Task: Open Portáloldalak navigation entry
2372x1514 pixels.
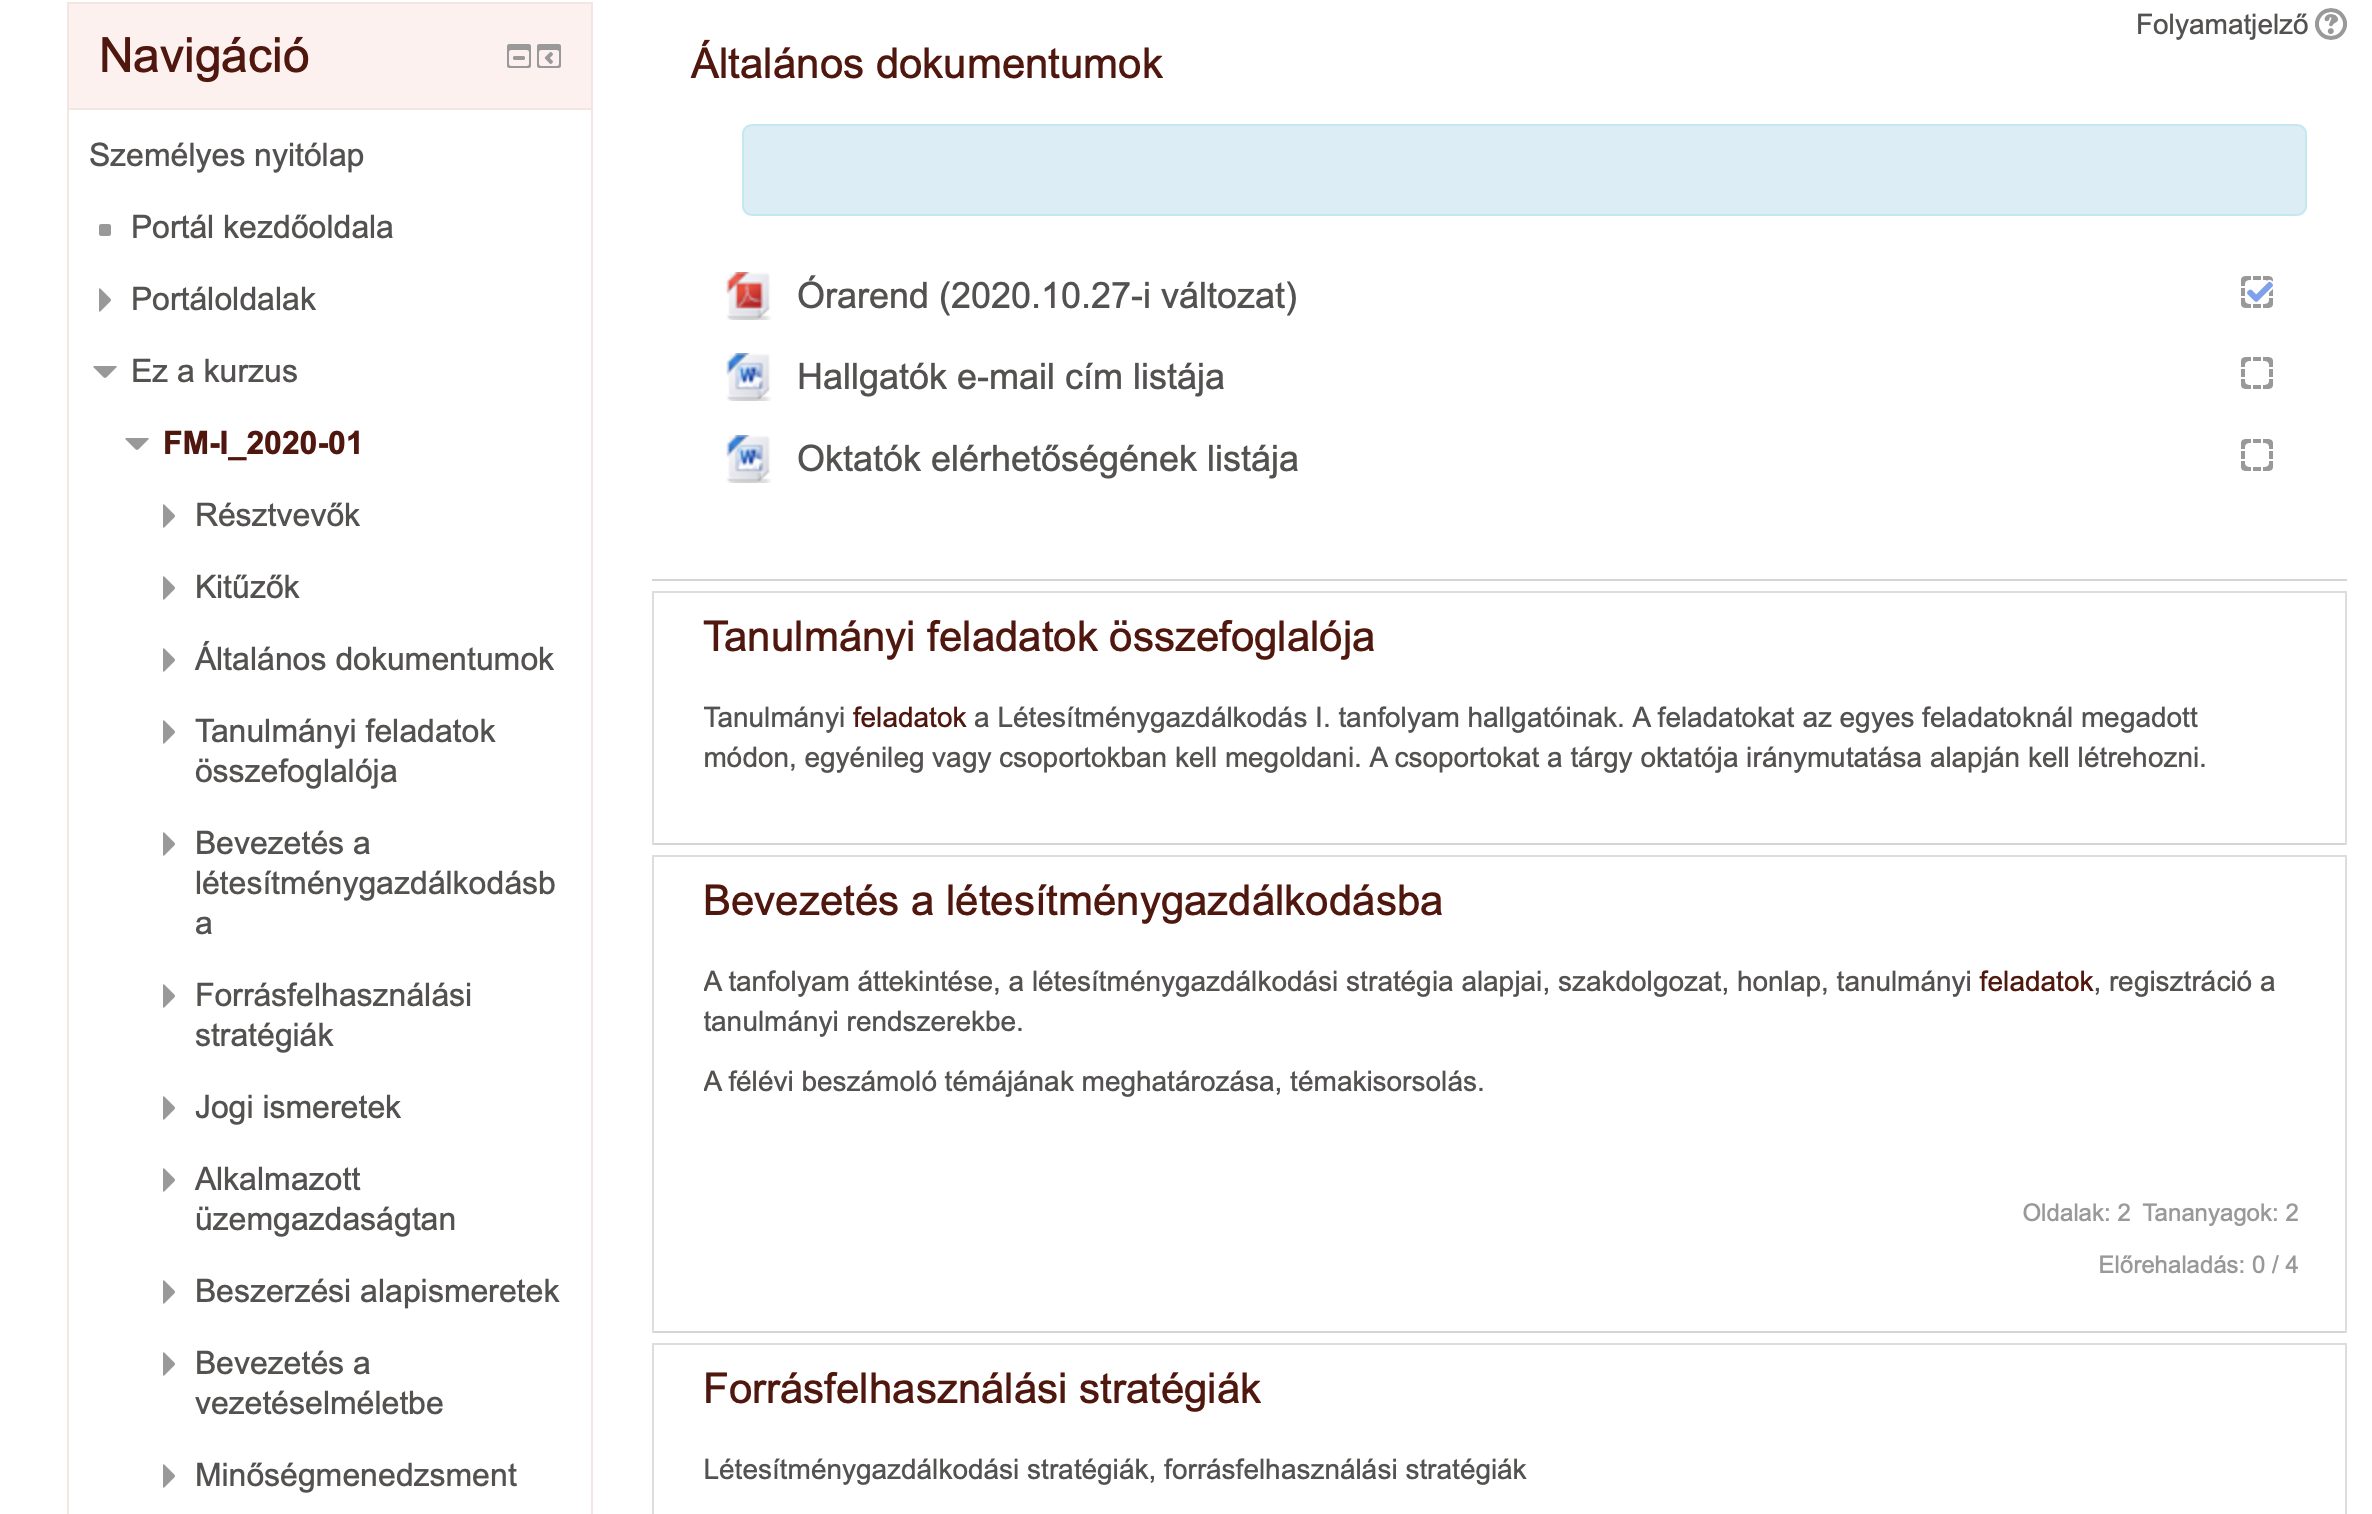Action: click(x=223, y=299)
